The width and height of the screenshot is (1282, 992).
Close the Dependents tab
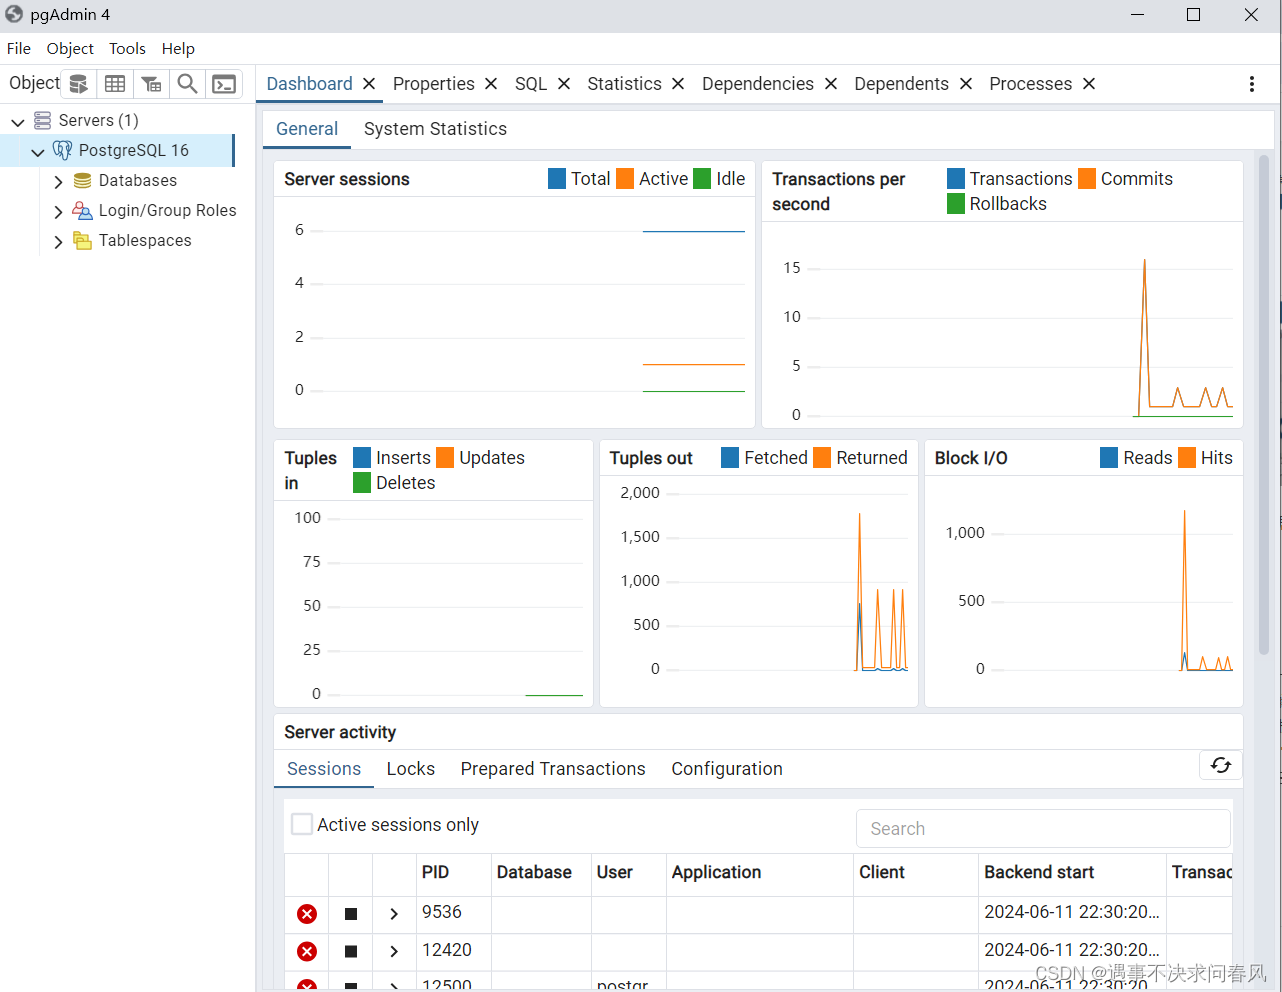pyautogui.click(x=966, y=84)
